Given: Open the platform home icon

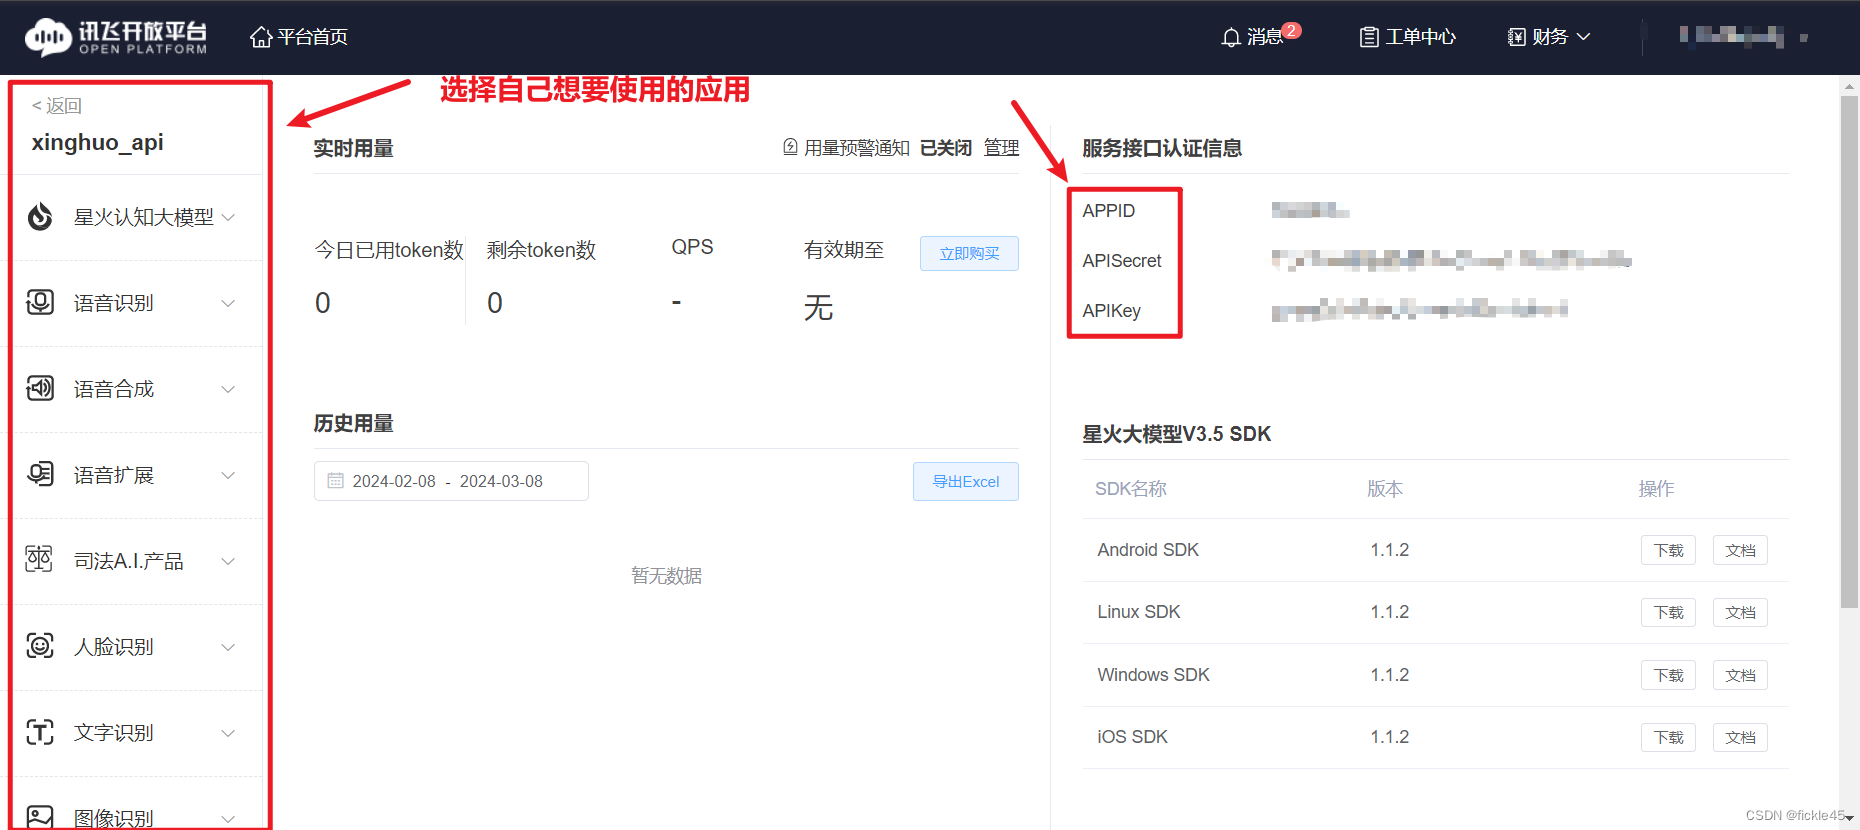Looking at the screenshot, I should [261, 37].
